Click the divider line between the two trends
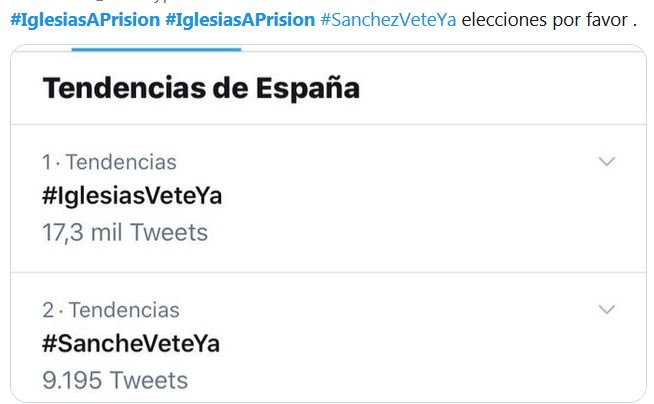The height and width of the screenshot is (404, 654). click(x=328, y=272)
